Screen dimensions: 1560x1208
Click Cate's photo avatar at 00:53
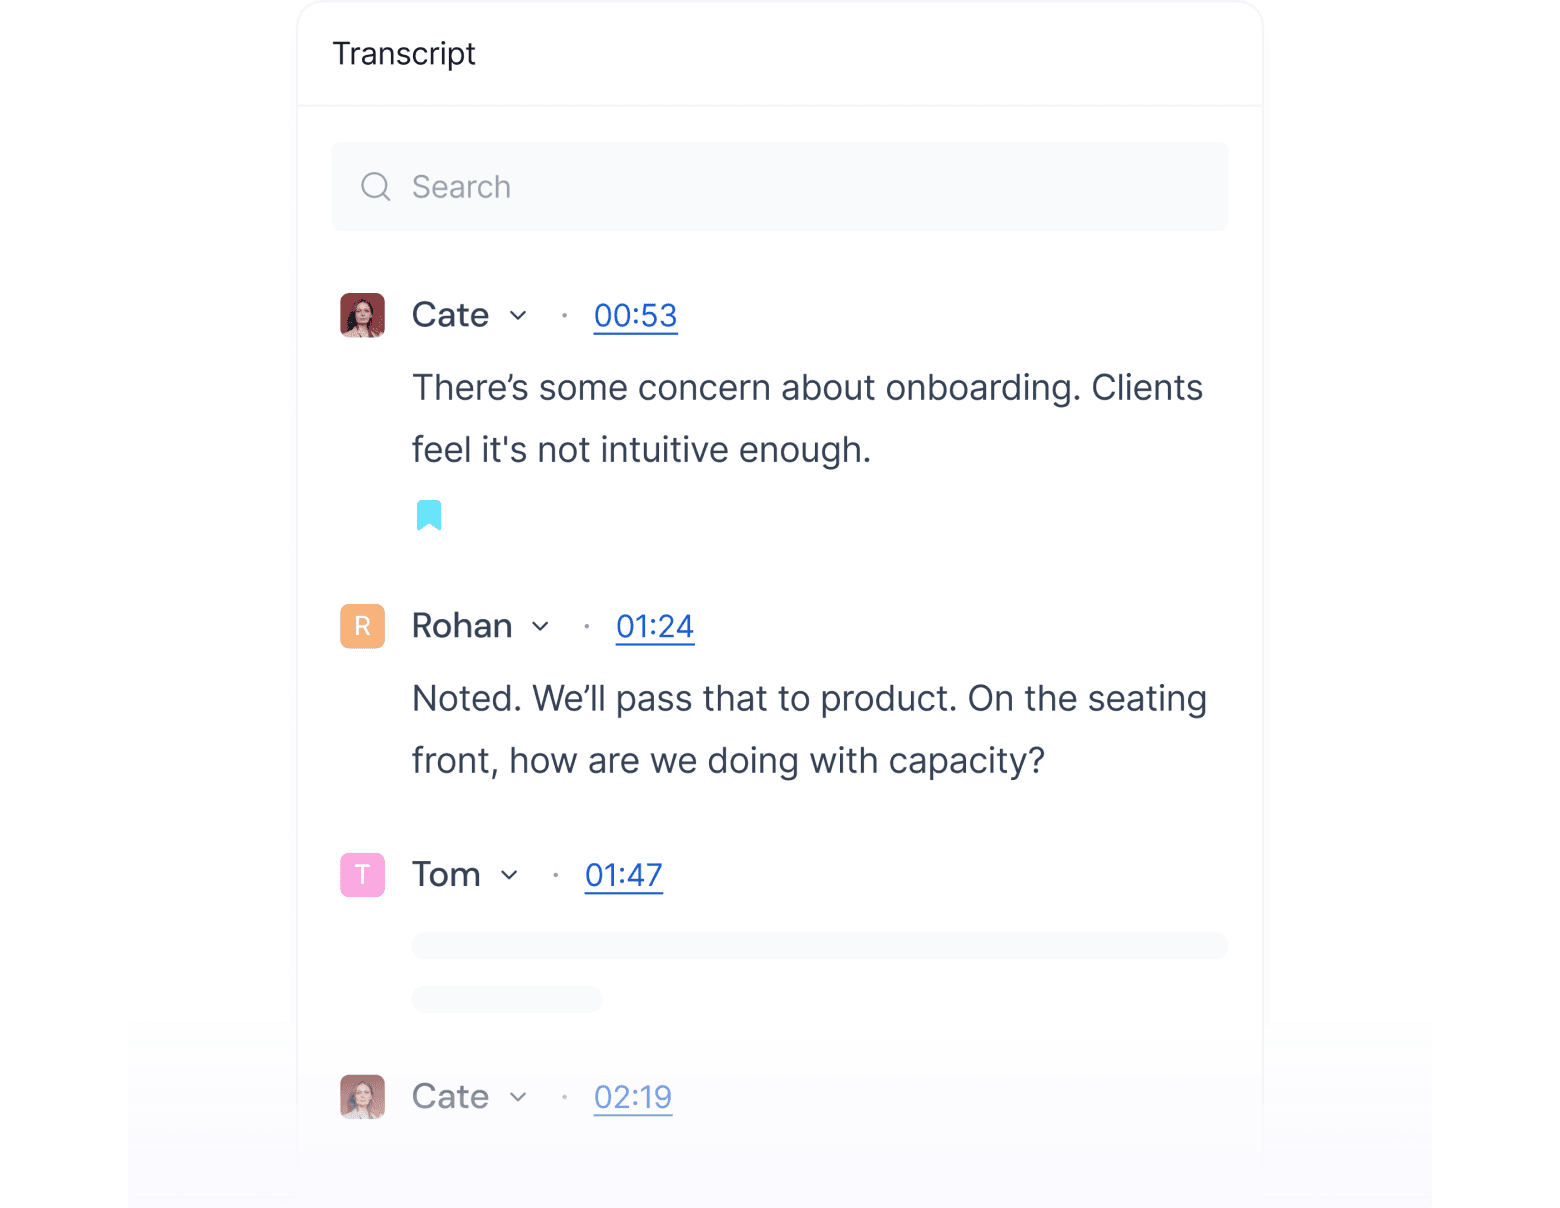tap(362, 315)
